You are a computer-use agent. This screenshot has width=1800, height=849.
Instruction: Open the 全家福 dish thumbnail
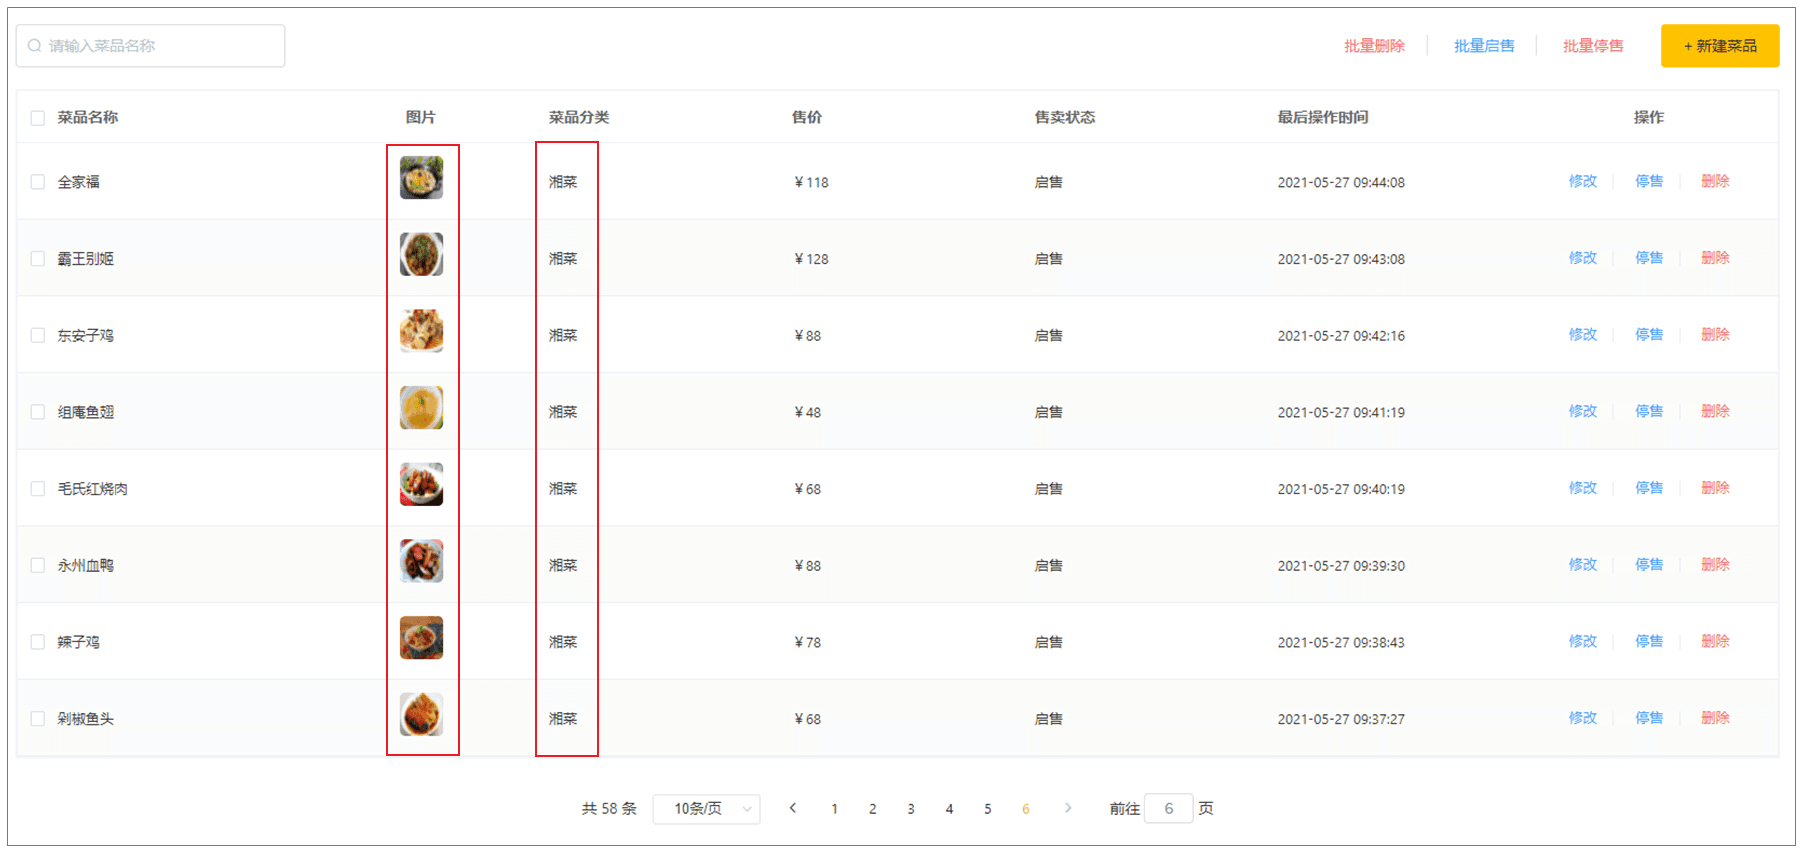click(x=421, y=178)
